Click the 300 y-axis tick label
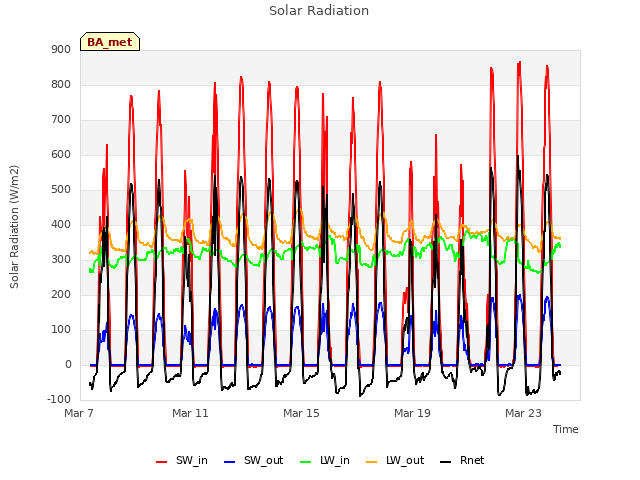The width and height of the screenshot is (640, 480). coord(61,260)
